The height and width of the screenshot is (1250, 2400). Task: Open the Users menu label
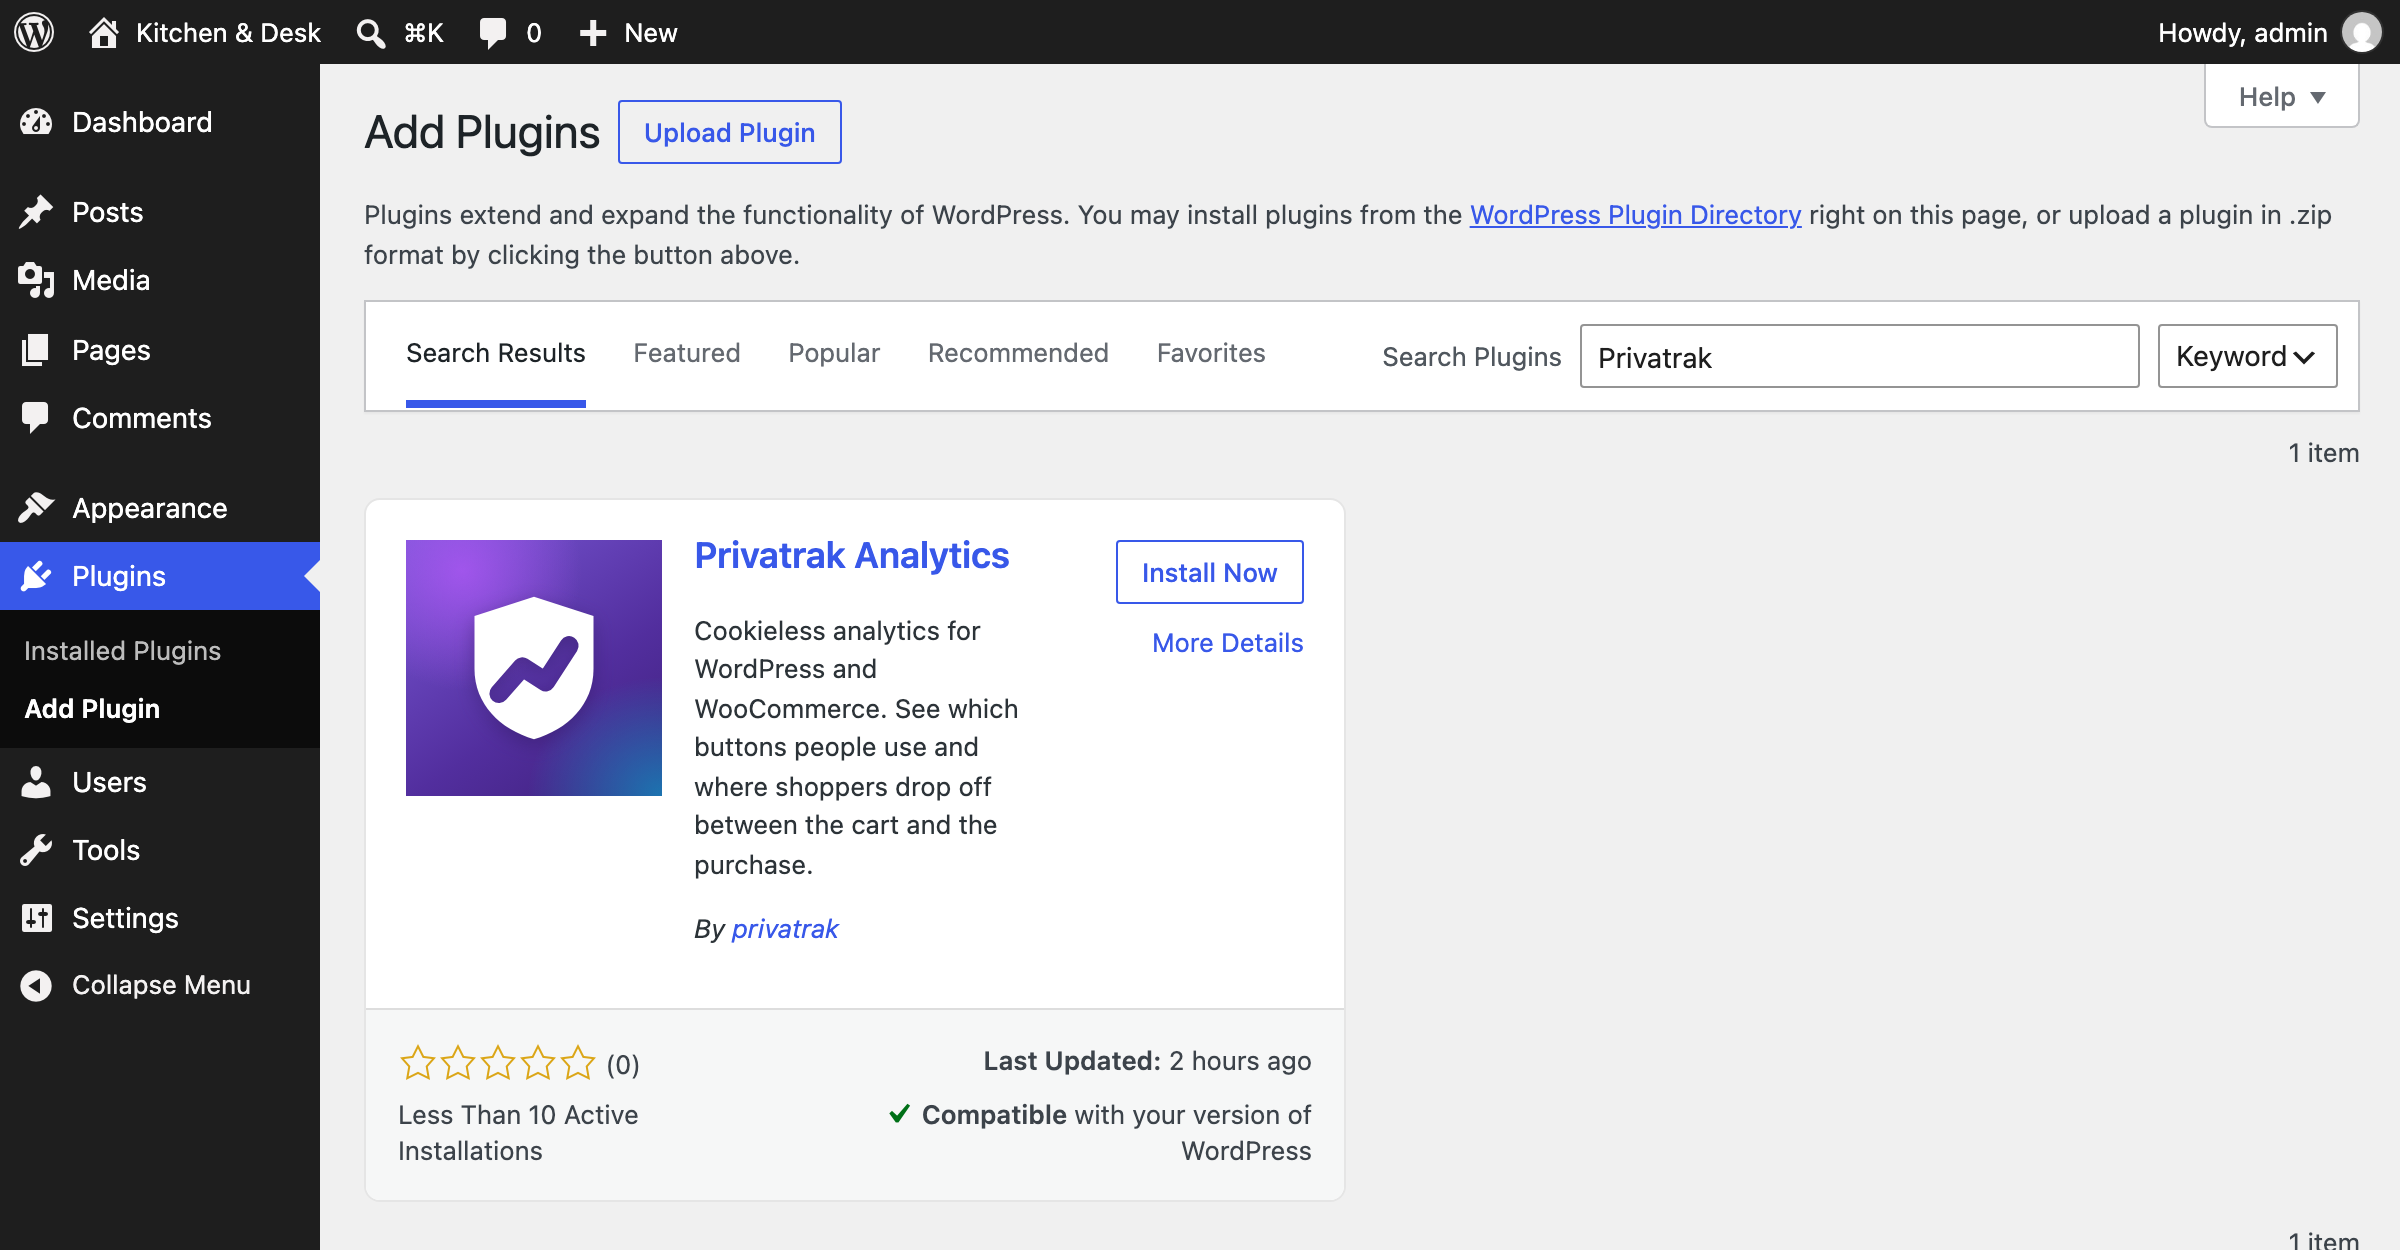[x=109, y=782]
